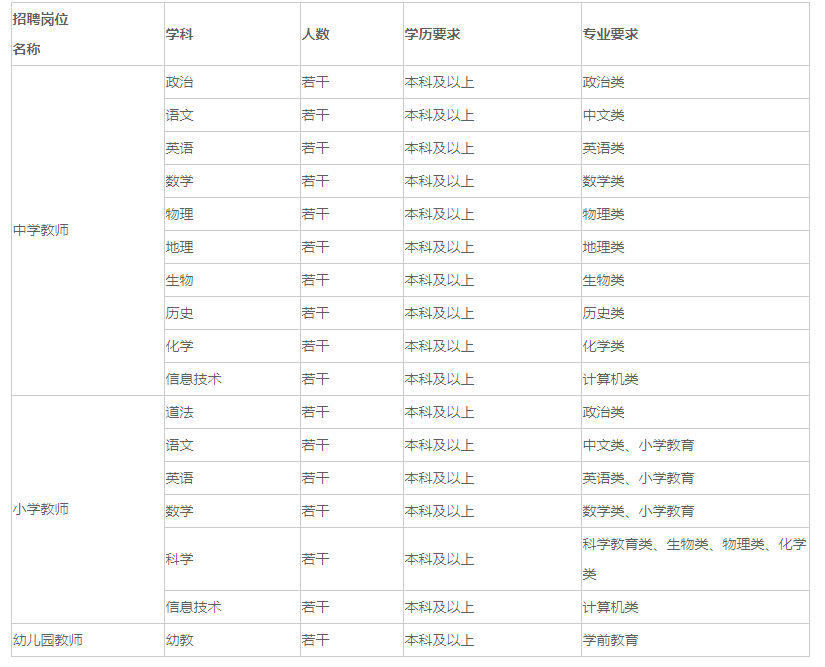Select the 学前教育 major requirement cell
Image resolution: width=825 pixels, height=667 pixels.
[610, 640]
